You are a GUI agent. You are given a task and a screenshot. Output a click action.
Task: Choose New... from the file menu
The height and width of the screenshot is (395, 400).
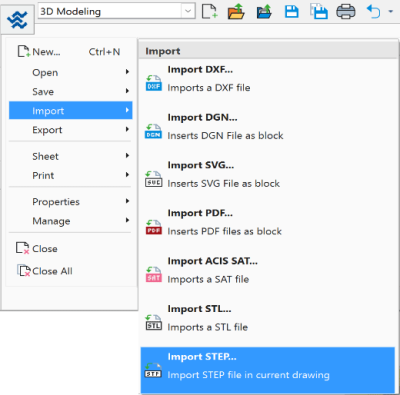coord(70,52)
